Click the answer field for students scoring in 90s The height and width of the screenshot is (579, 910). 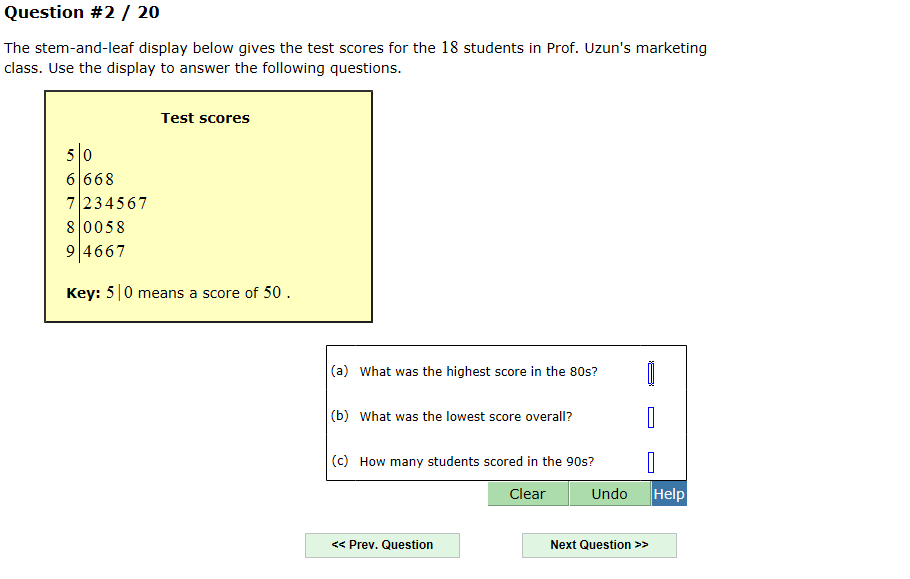tap(651, 461)
